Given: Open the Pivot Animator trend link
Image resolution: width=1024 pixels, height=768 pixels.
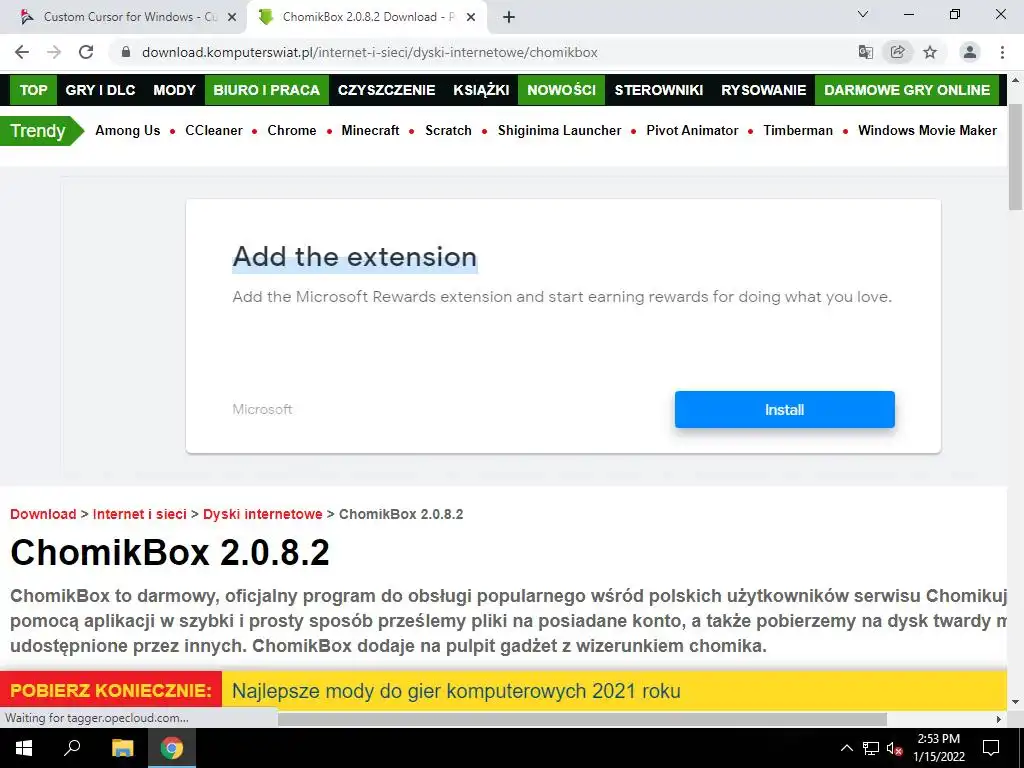Looking at the screenshot, I should [692, 131].
